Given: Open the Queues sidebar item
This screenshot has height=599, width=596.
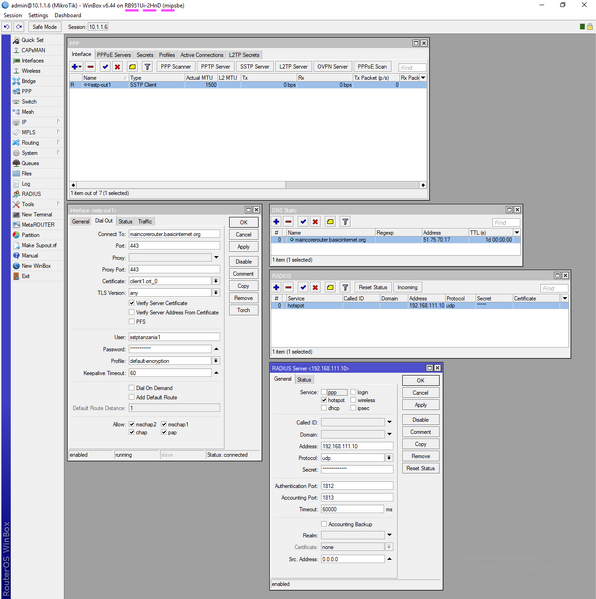Looking at the screenshot, I should (30, 164).
